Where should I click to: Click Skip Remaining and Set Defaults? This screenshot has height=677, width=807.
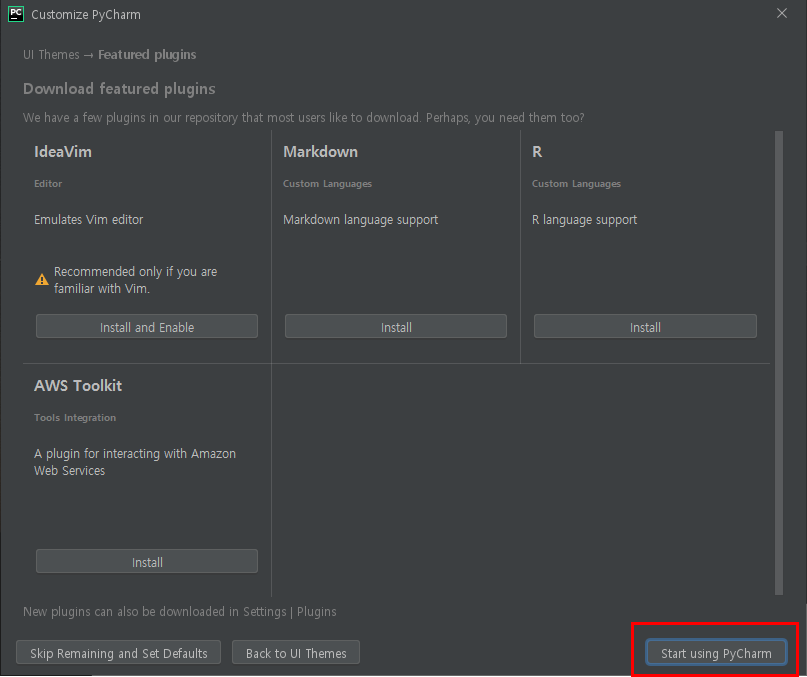(x=118, y=653)
